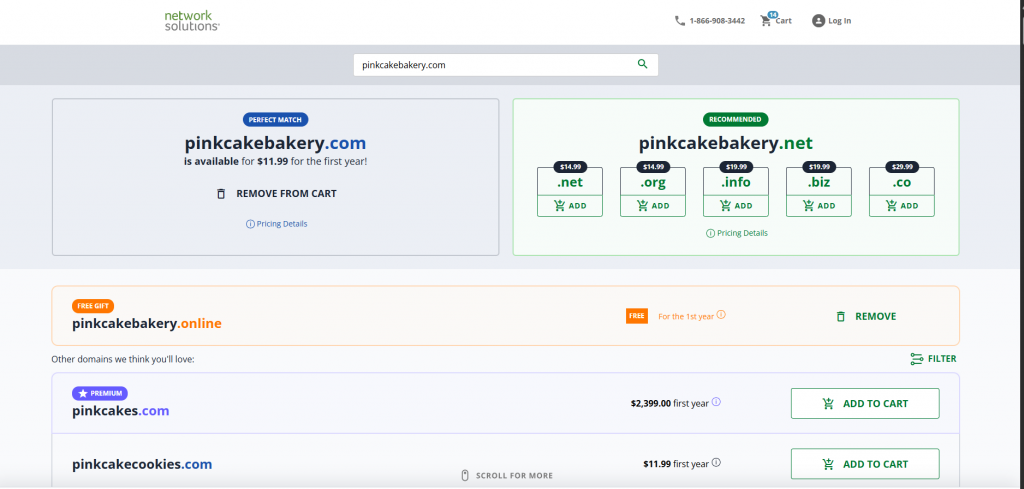Click the pinkcakebakery.com heading
Image resolution: width=1024 pixels, height=489 pixels.
coord(275,143)
